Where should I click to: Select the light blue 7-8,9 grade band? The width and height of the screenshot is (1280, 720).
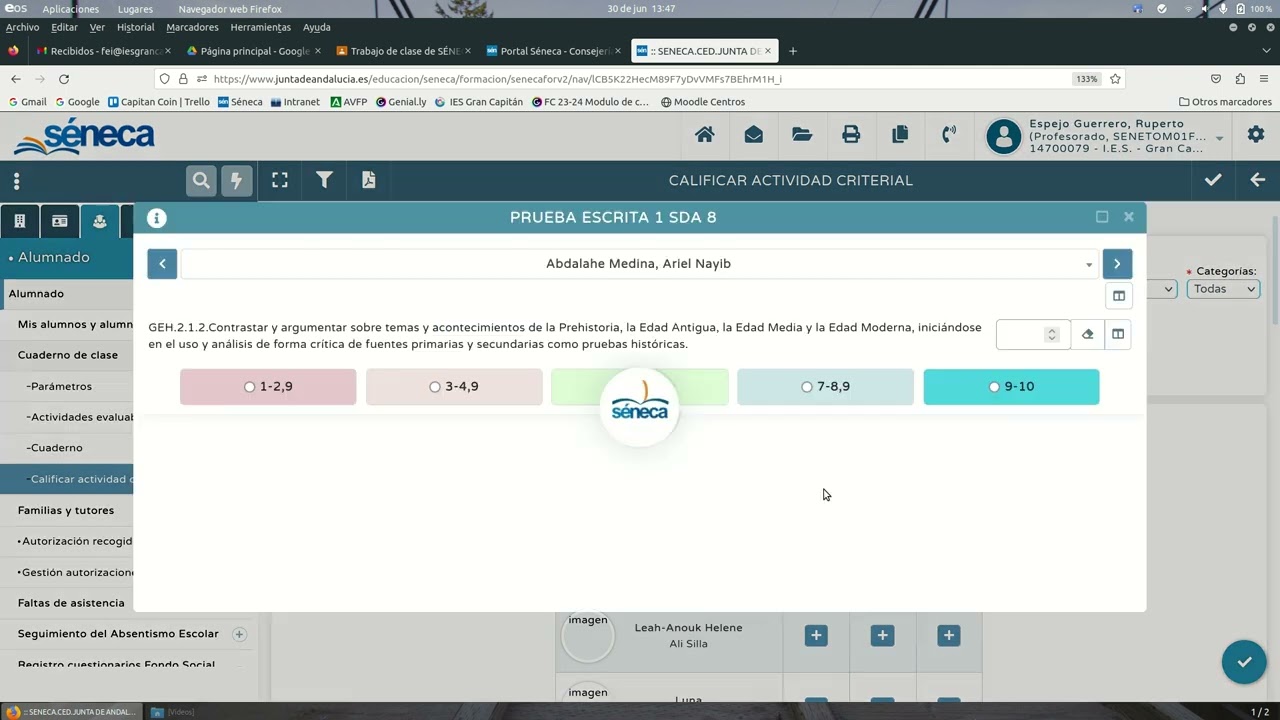click(x=825, y=387)
